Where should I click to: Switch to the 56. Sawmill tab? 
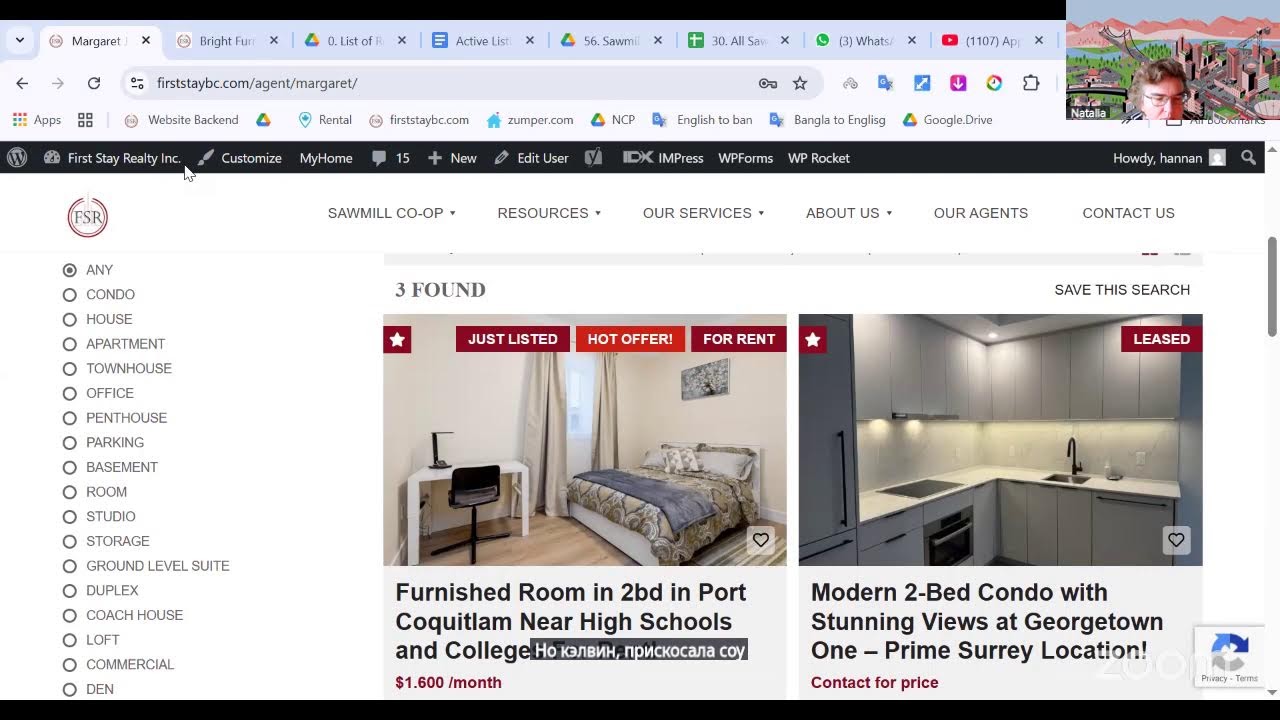pos(612,41)
